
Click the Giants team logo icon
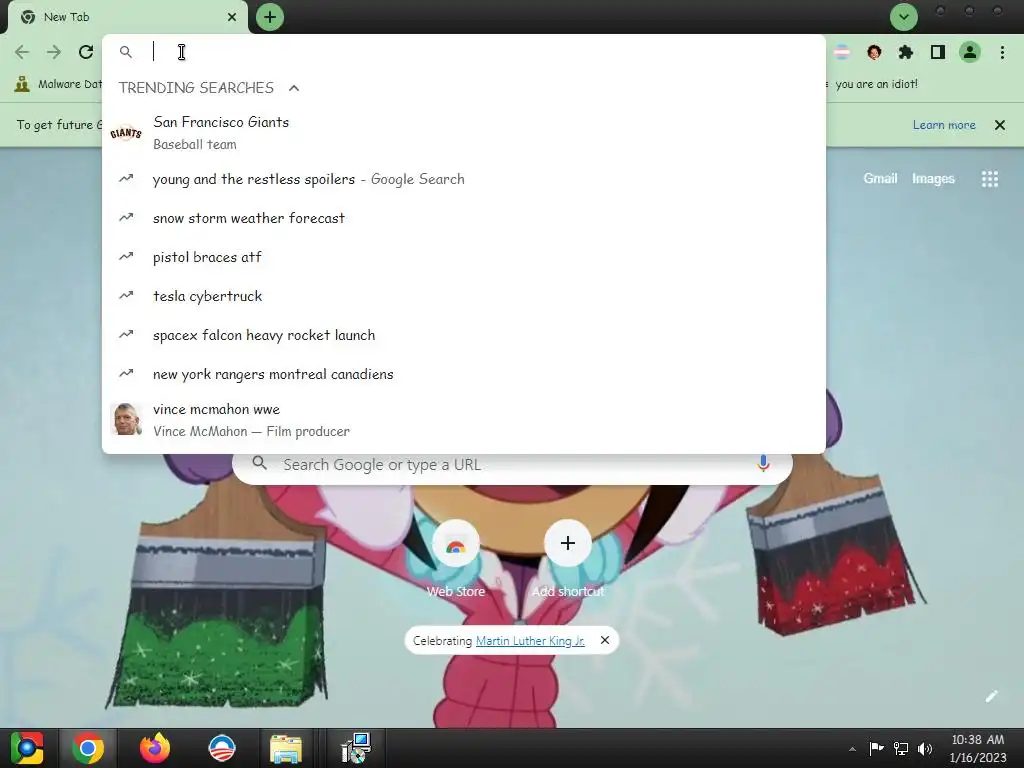126,133
